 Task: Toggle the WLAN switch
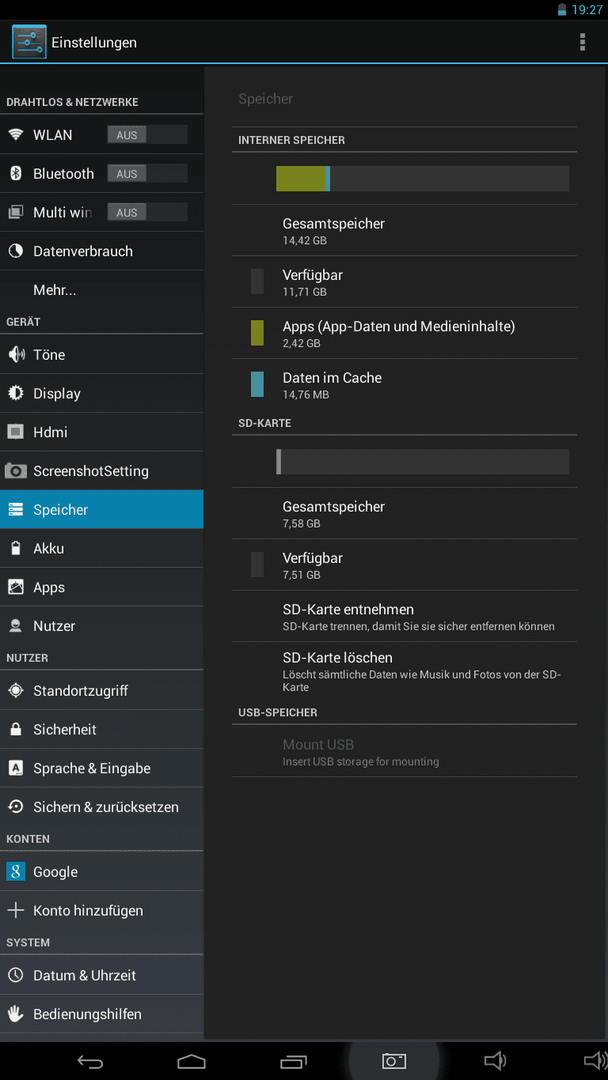pyautogui.click(x=147, y=135)
